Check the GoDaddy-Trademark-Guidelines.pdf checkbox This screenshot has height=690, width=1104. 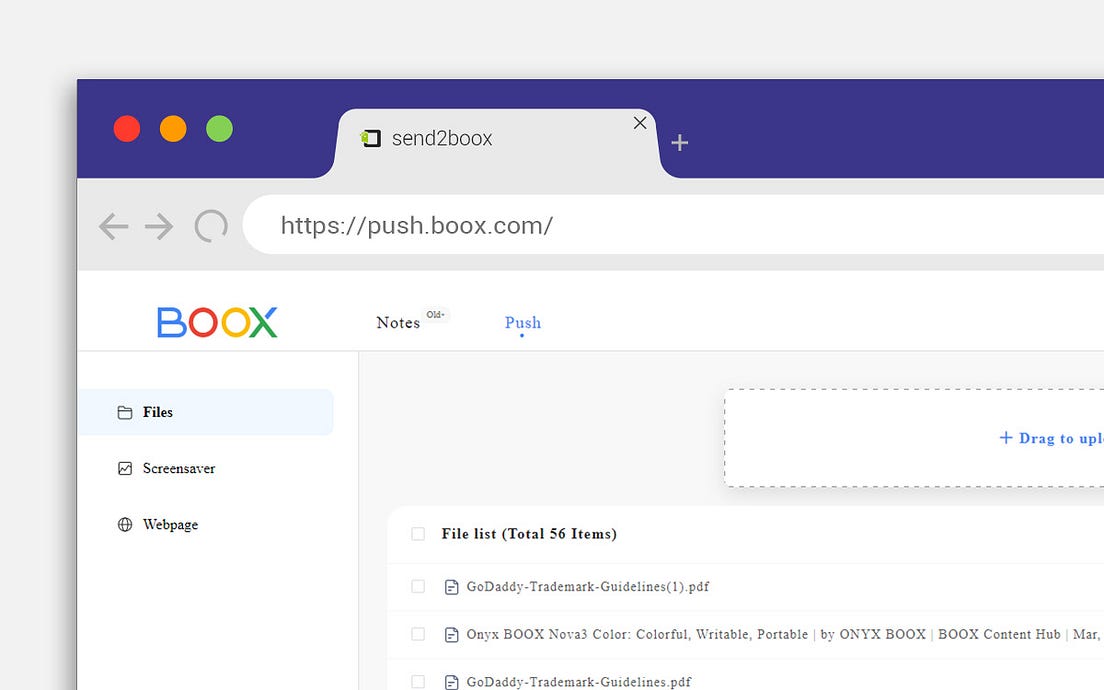pyautogui.click(x=418, y=682)
